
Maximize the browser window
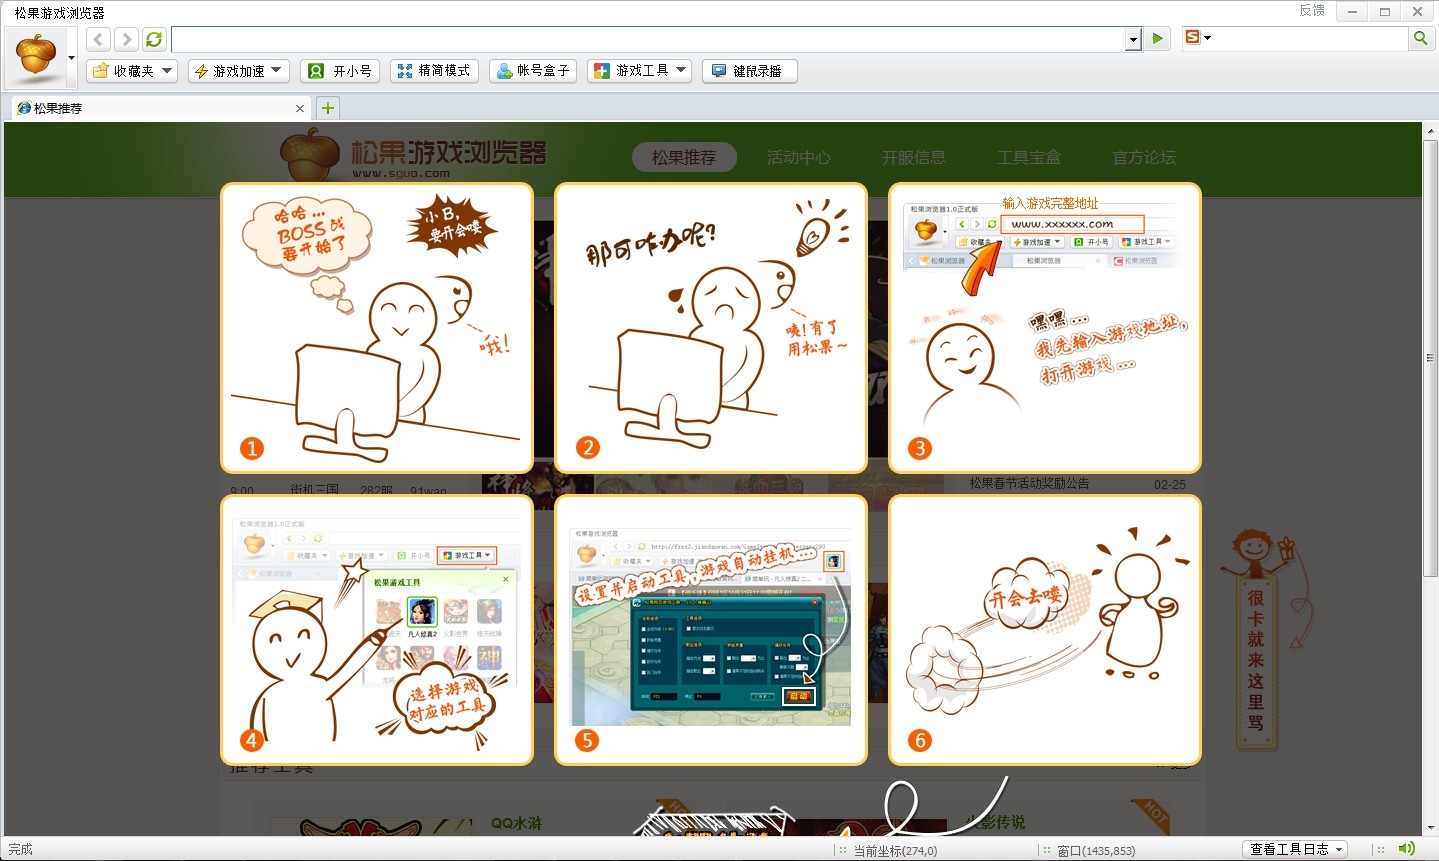tap(1385, 12)
